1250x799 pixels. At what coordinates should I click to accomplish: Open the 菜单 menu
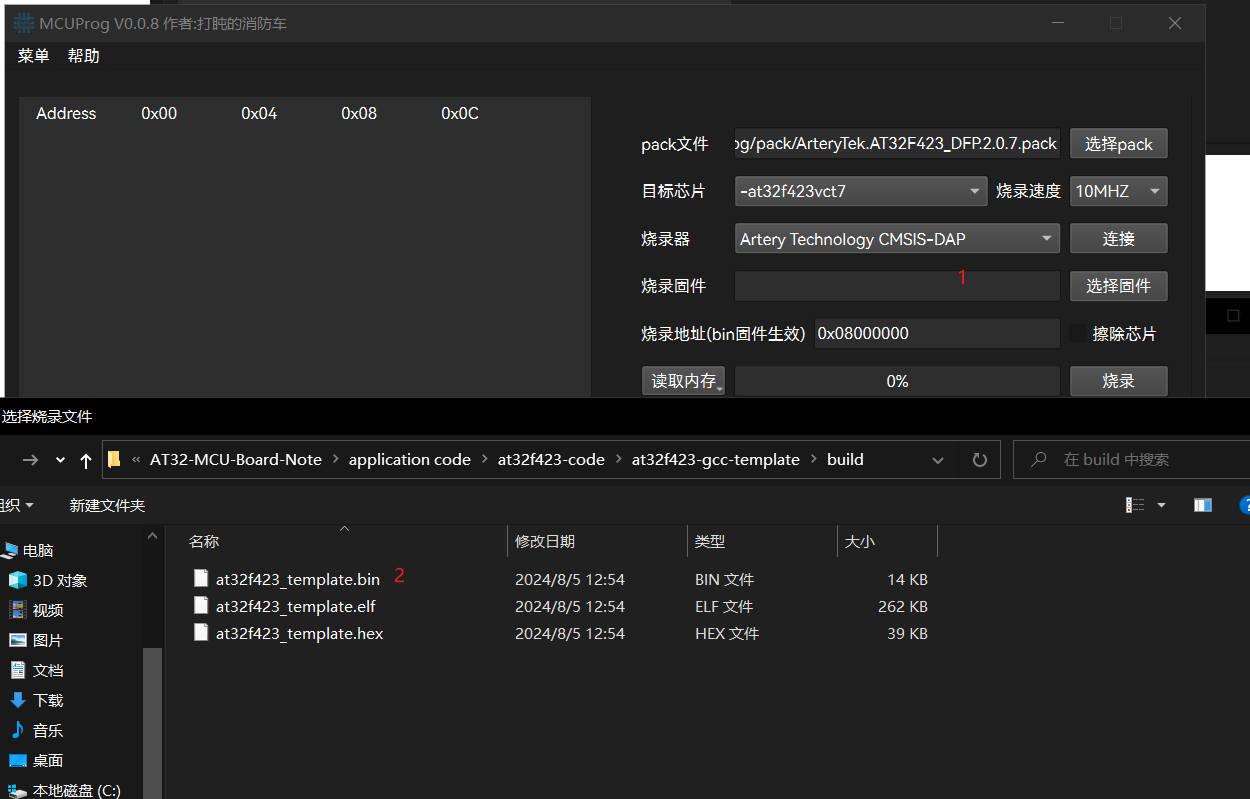33,56
